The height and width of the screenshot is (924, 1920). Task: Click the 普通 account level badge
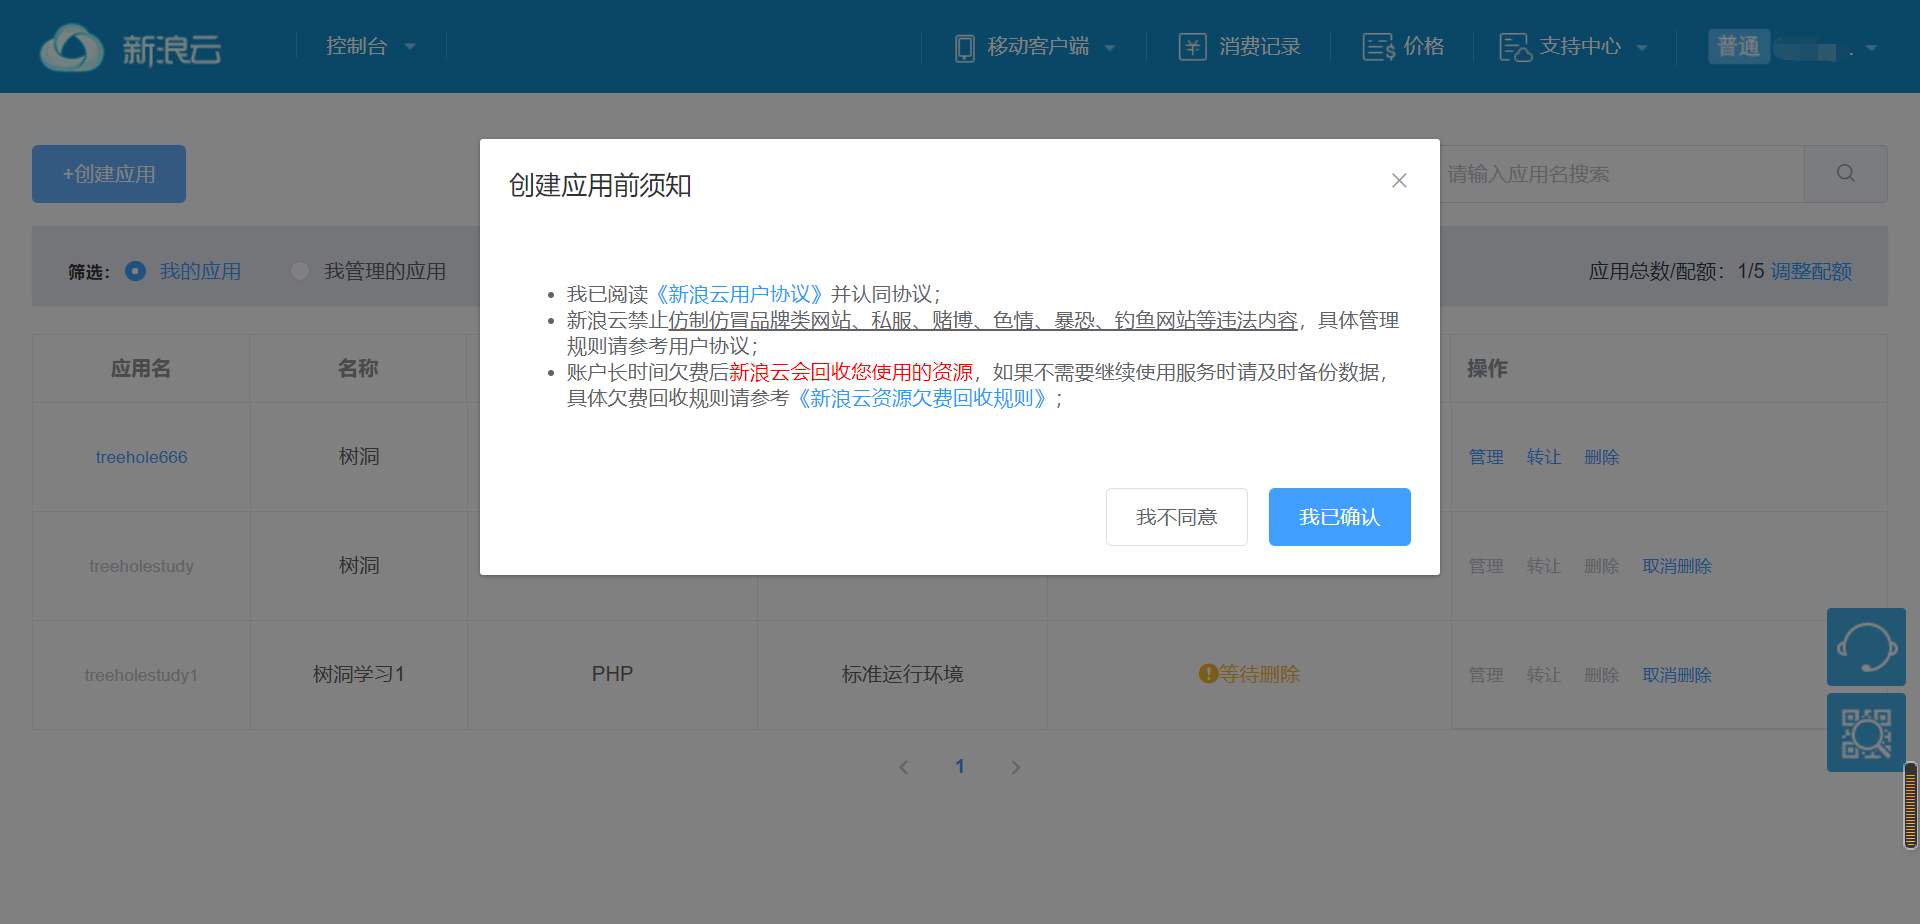1738,46
